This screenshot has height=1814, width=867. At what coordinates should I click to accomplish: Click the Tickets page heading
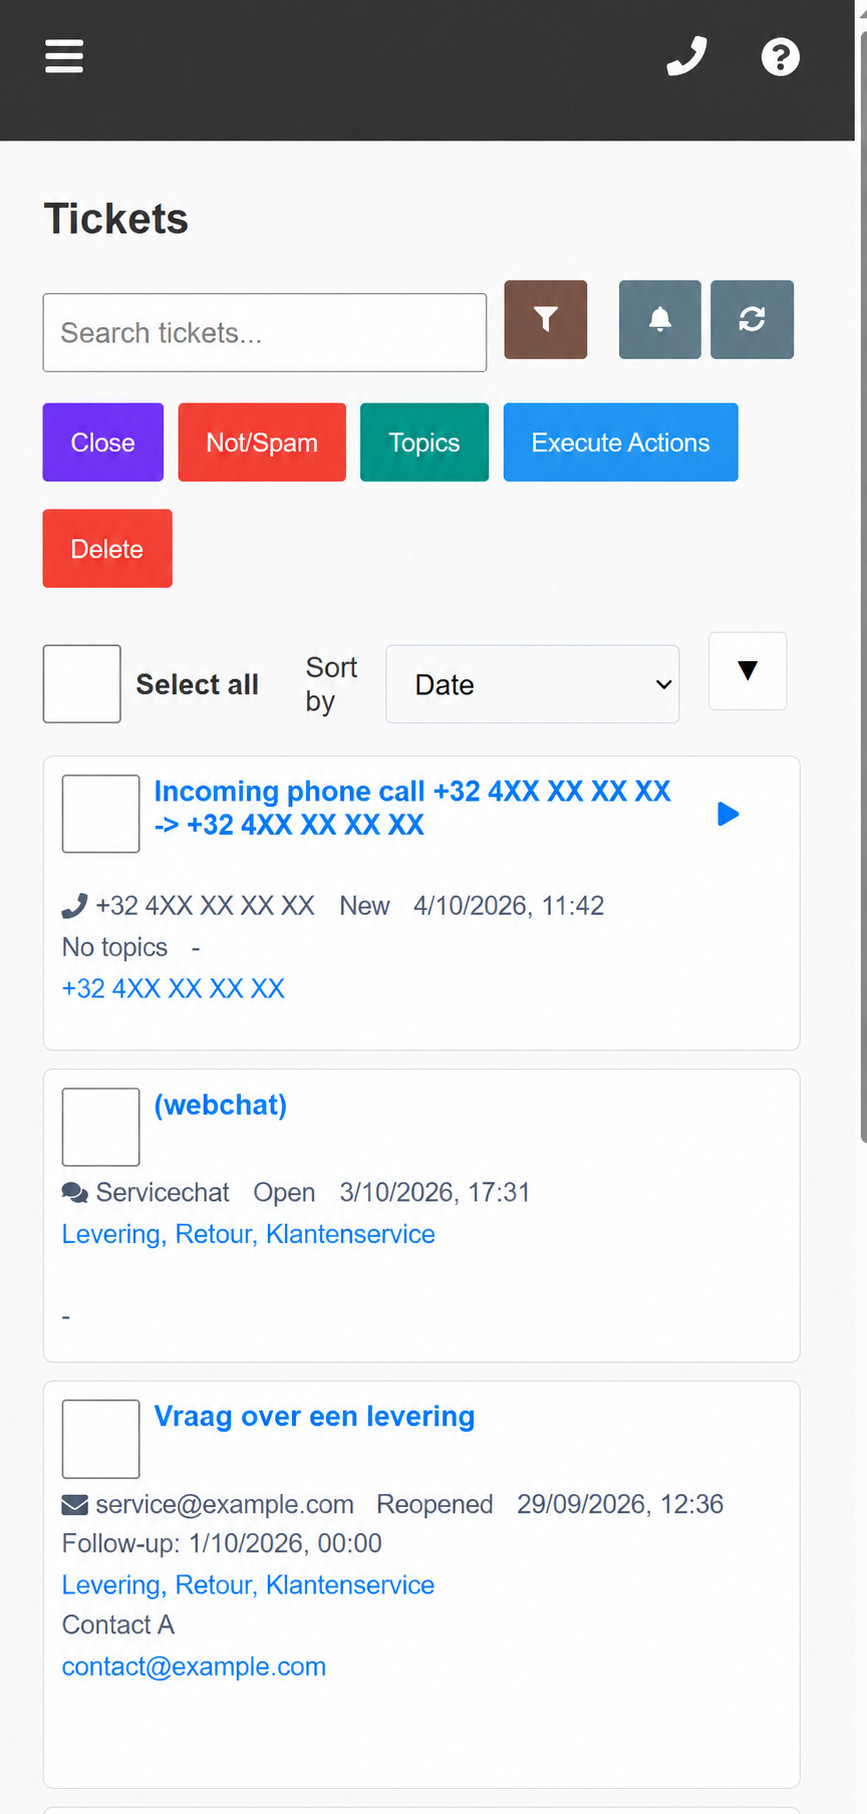coord(116,219)
